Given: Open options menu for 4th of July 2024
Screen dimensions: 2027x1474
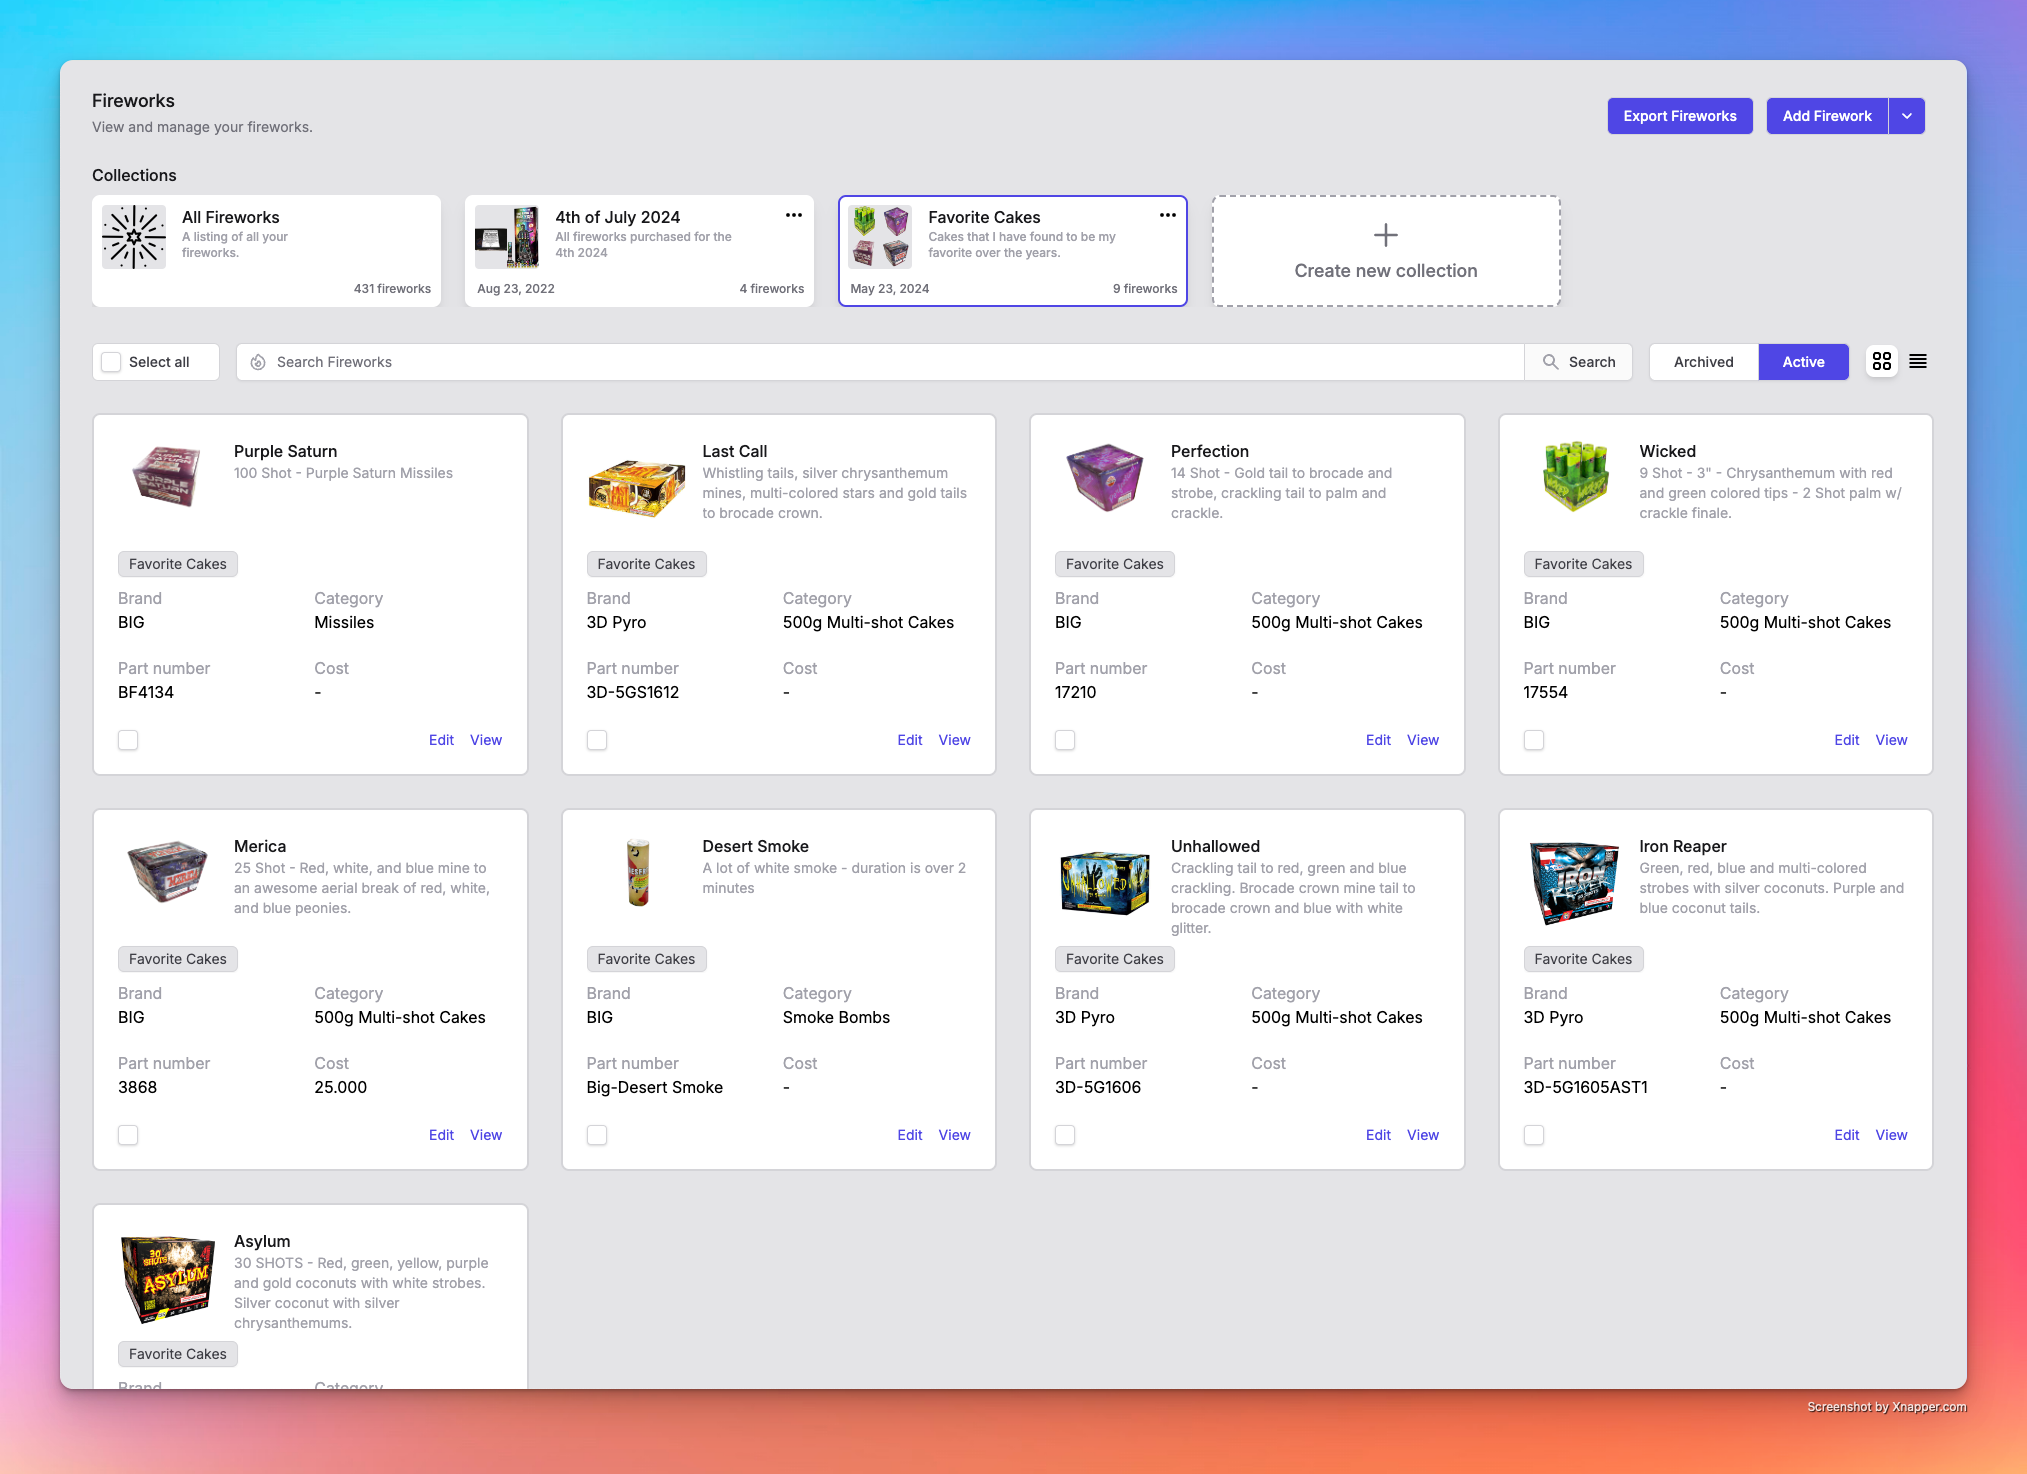Looking at the screenshot, I should coord(794,215).
